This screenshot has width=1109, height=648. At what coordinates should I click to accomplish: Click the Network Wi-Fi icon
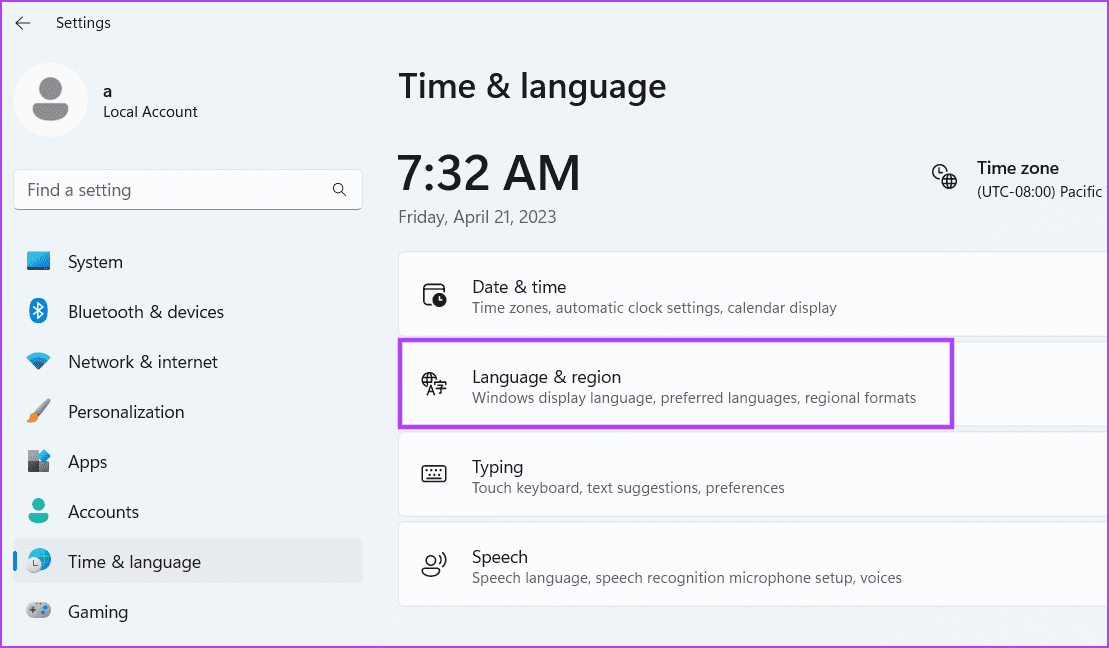[x=38, y=361]
